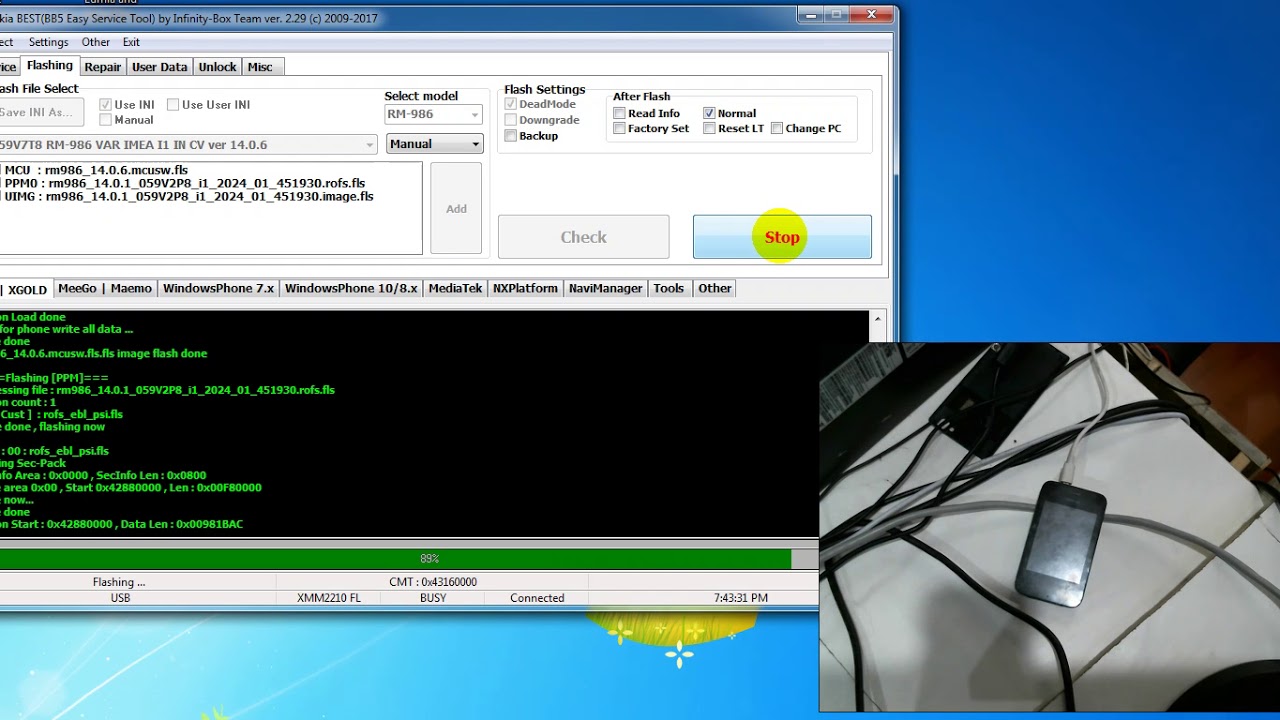The width and height of the screenshot is (1280, 720).
Task: Click the Stop button
Action: point(782,237)
